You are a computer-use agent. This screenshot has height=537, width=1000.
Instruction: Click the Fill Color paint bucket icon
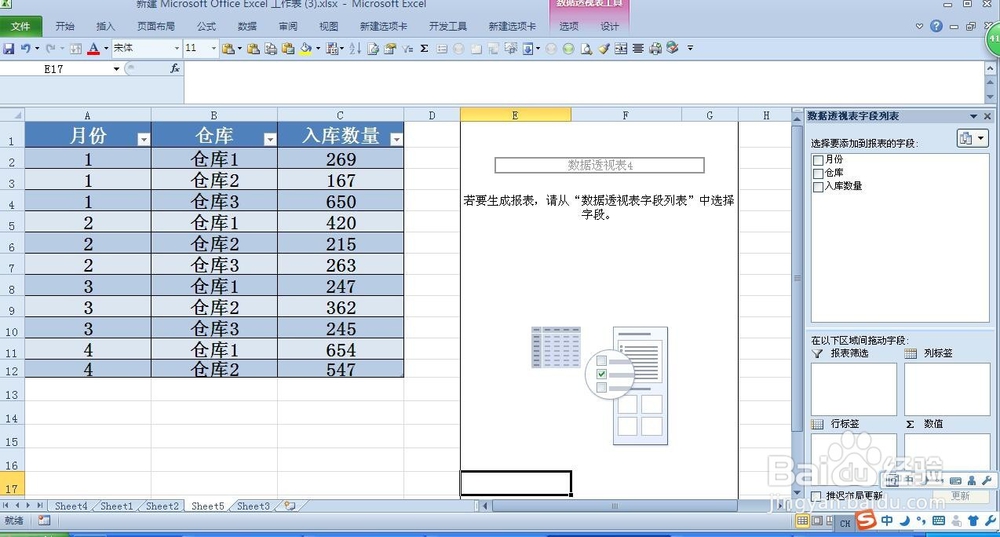pos(306,48)
